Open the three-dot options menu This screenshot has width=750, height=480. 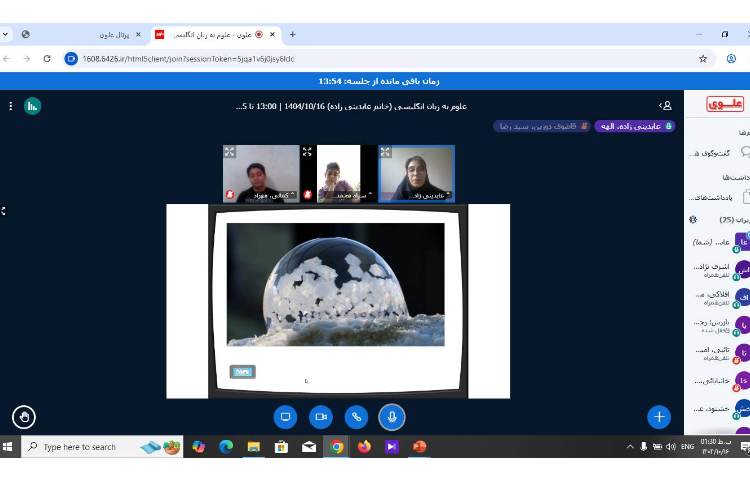(11, 105)
